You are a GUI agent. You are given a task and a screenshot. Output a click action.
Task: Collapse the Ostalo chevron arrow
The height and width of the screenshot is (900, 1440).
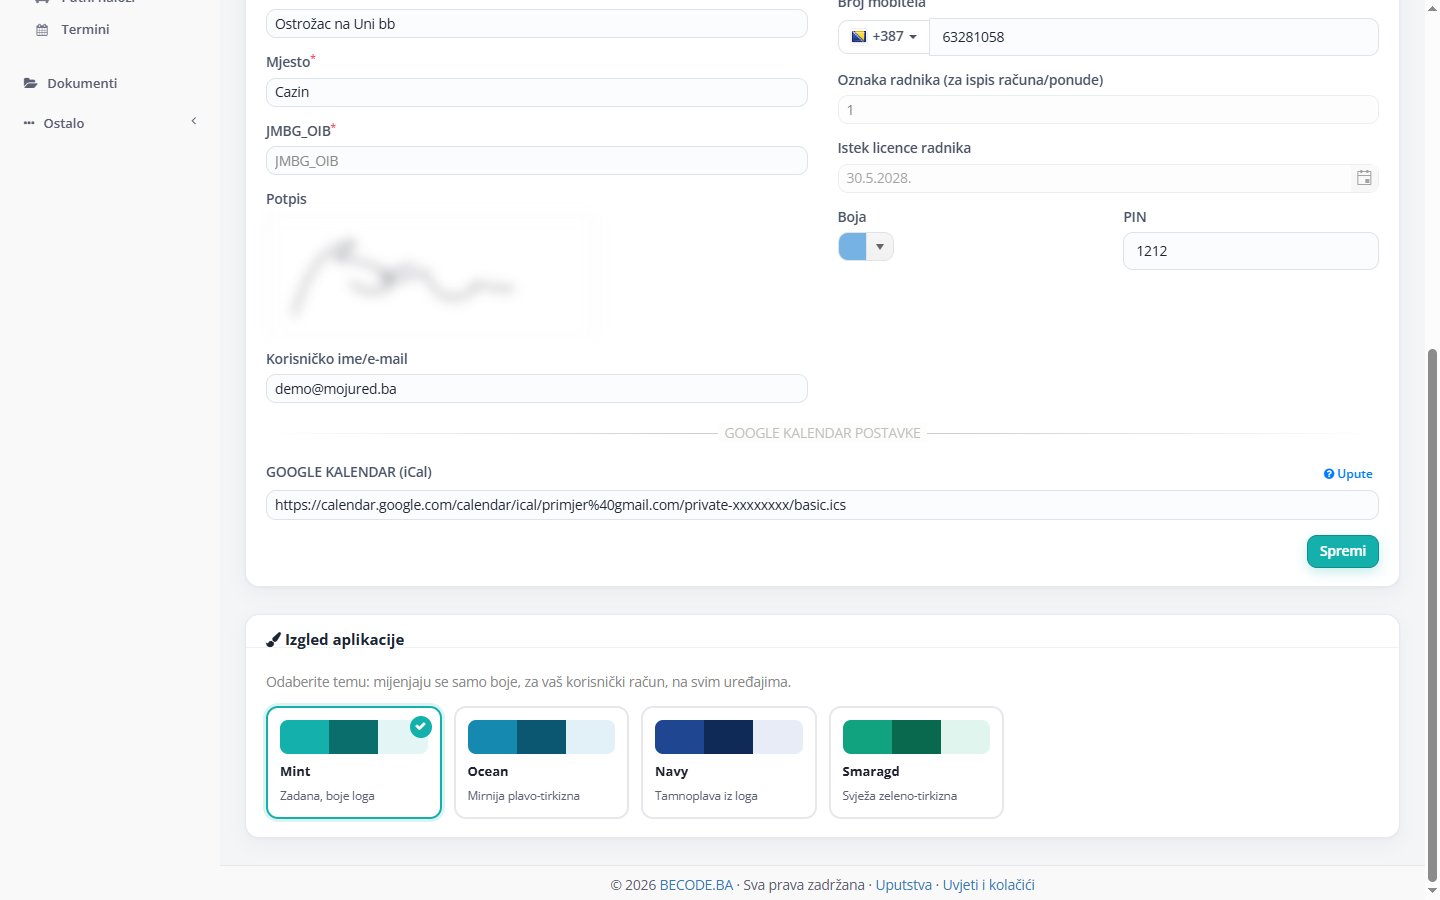coord(194,121)
